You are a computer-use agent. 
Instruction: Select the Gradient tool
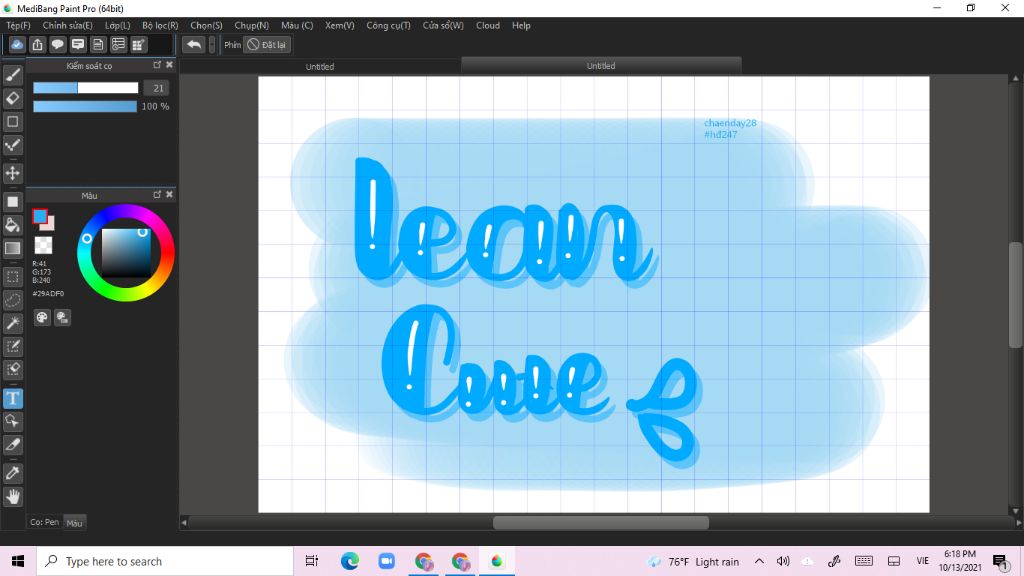click(x=12, y=248)
